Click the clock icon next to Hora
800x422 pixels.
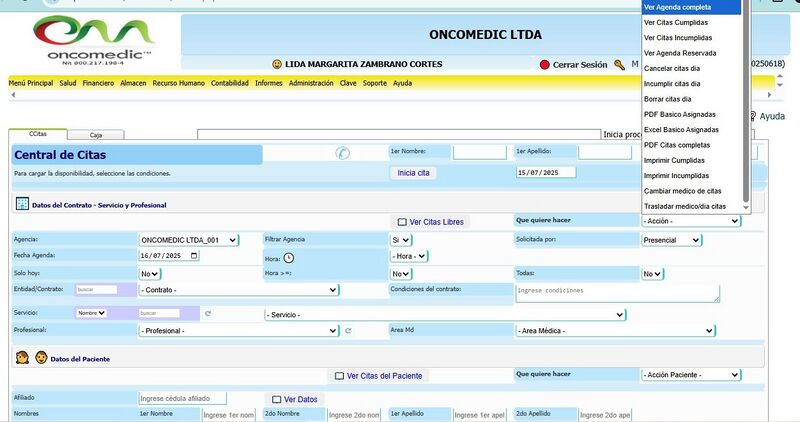pyautogui.click(x=289, y=256)
